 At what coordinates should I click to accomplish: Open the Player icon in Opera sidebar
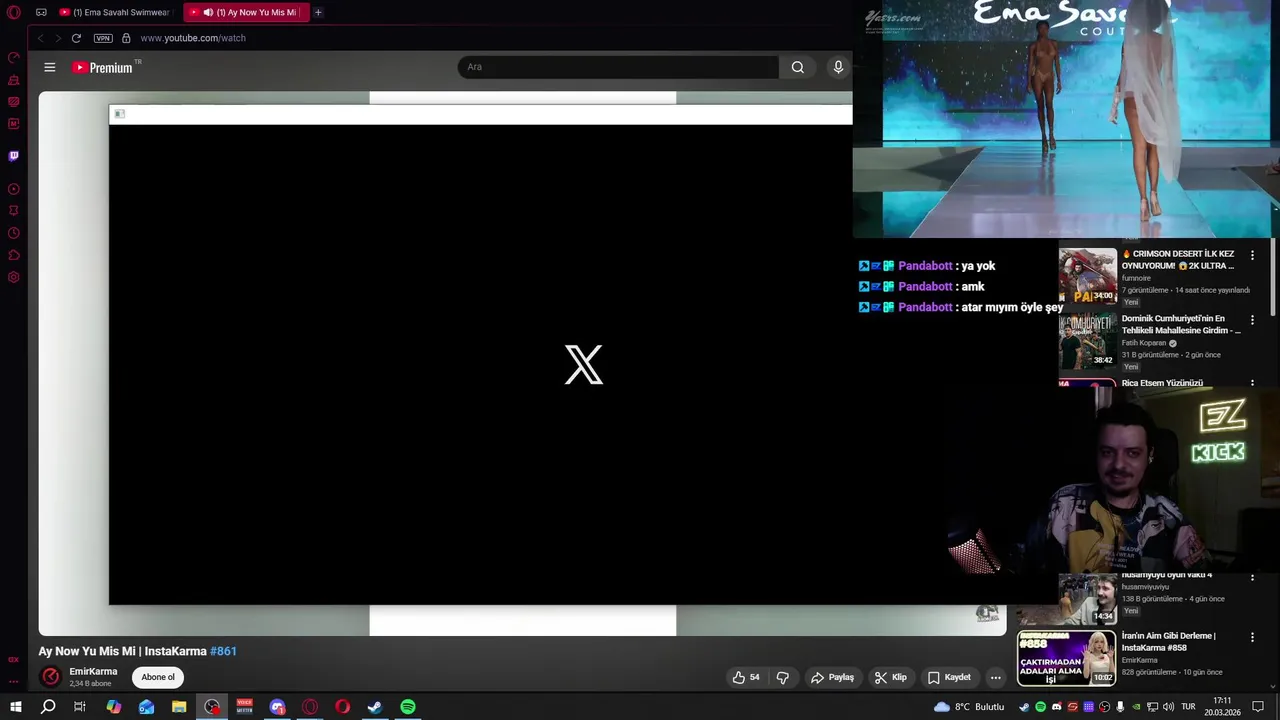coord(14,189)
